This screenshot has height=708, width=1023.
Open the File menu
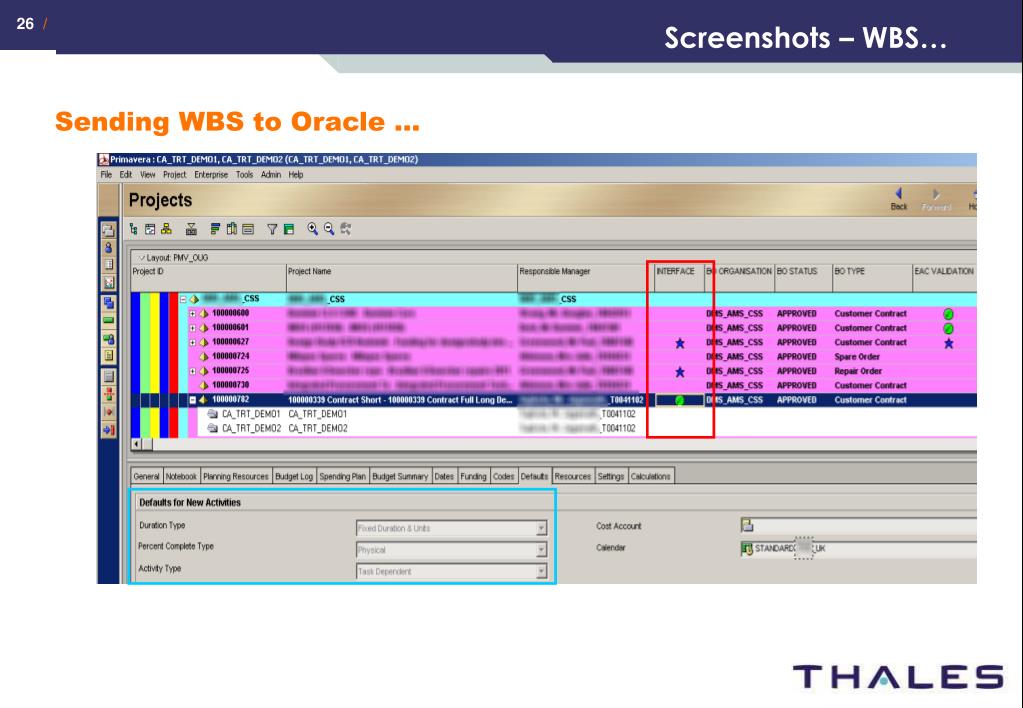tap(106, 175)
